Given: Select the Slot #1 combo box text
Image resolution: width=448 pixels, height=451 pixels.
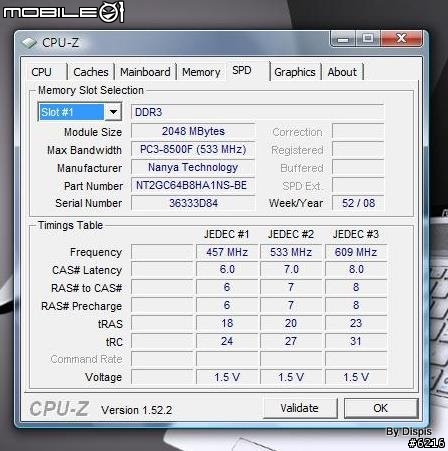Looking at the screenshot, I should pos(72,112).
